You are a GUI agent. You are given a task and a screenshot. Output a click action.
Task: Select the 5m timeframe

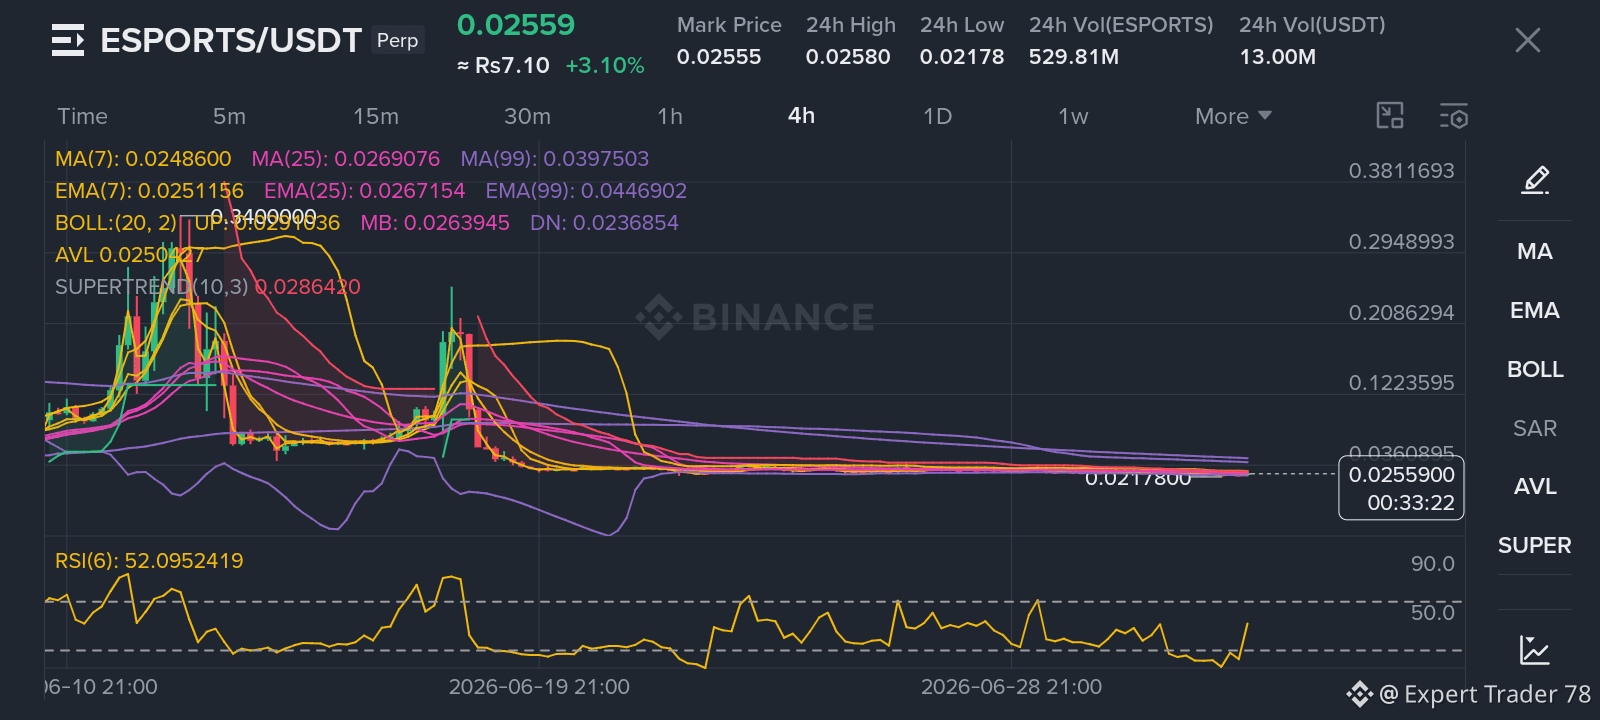(x=229, y=116)
